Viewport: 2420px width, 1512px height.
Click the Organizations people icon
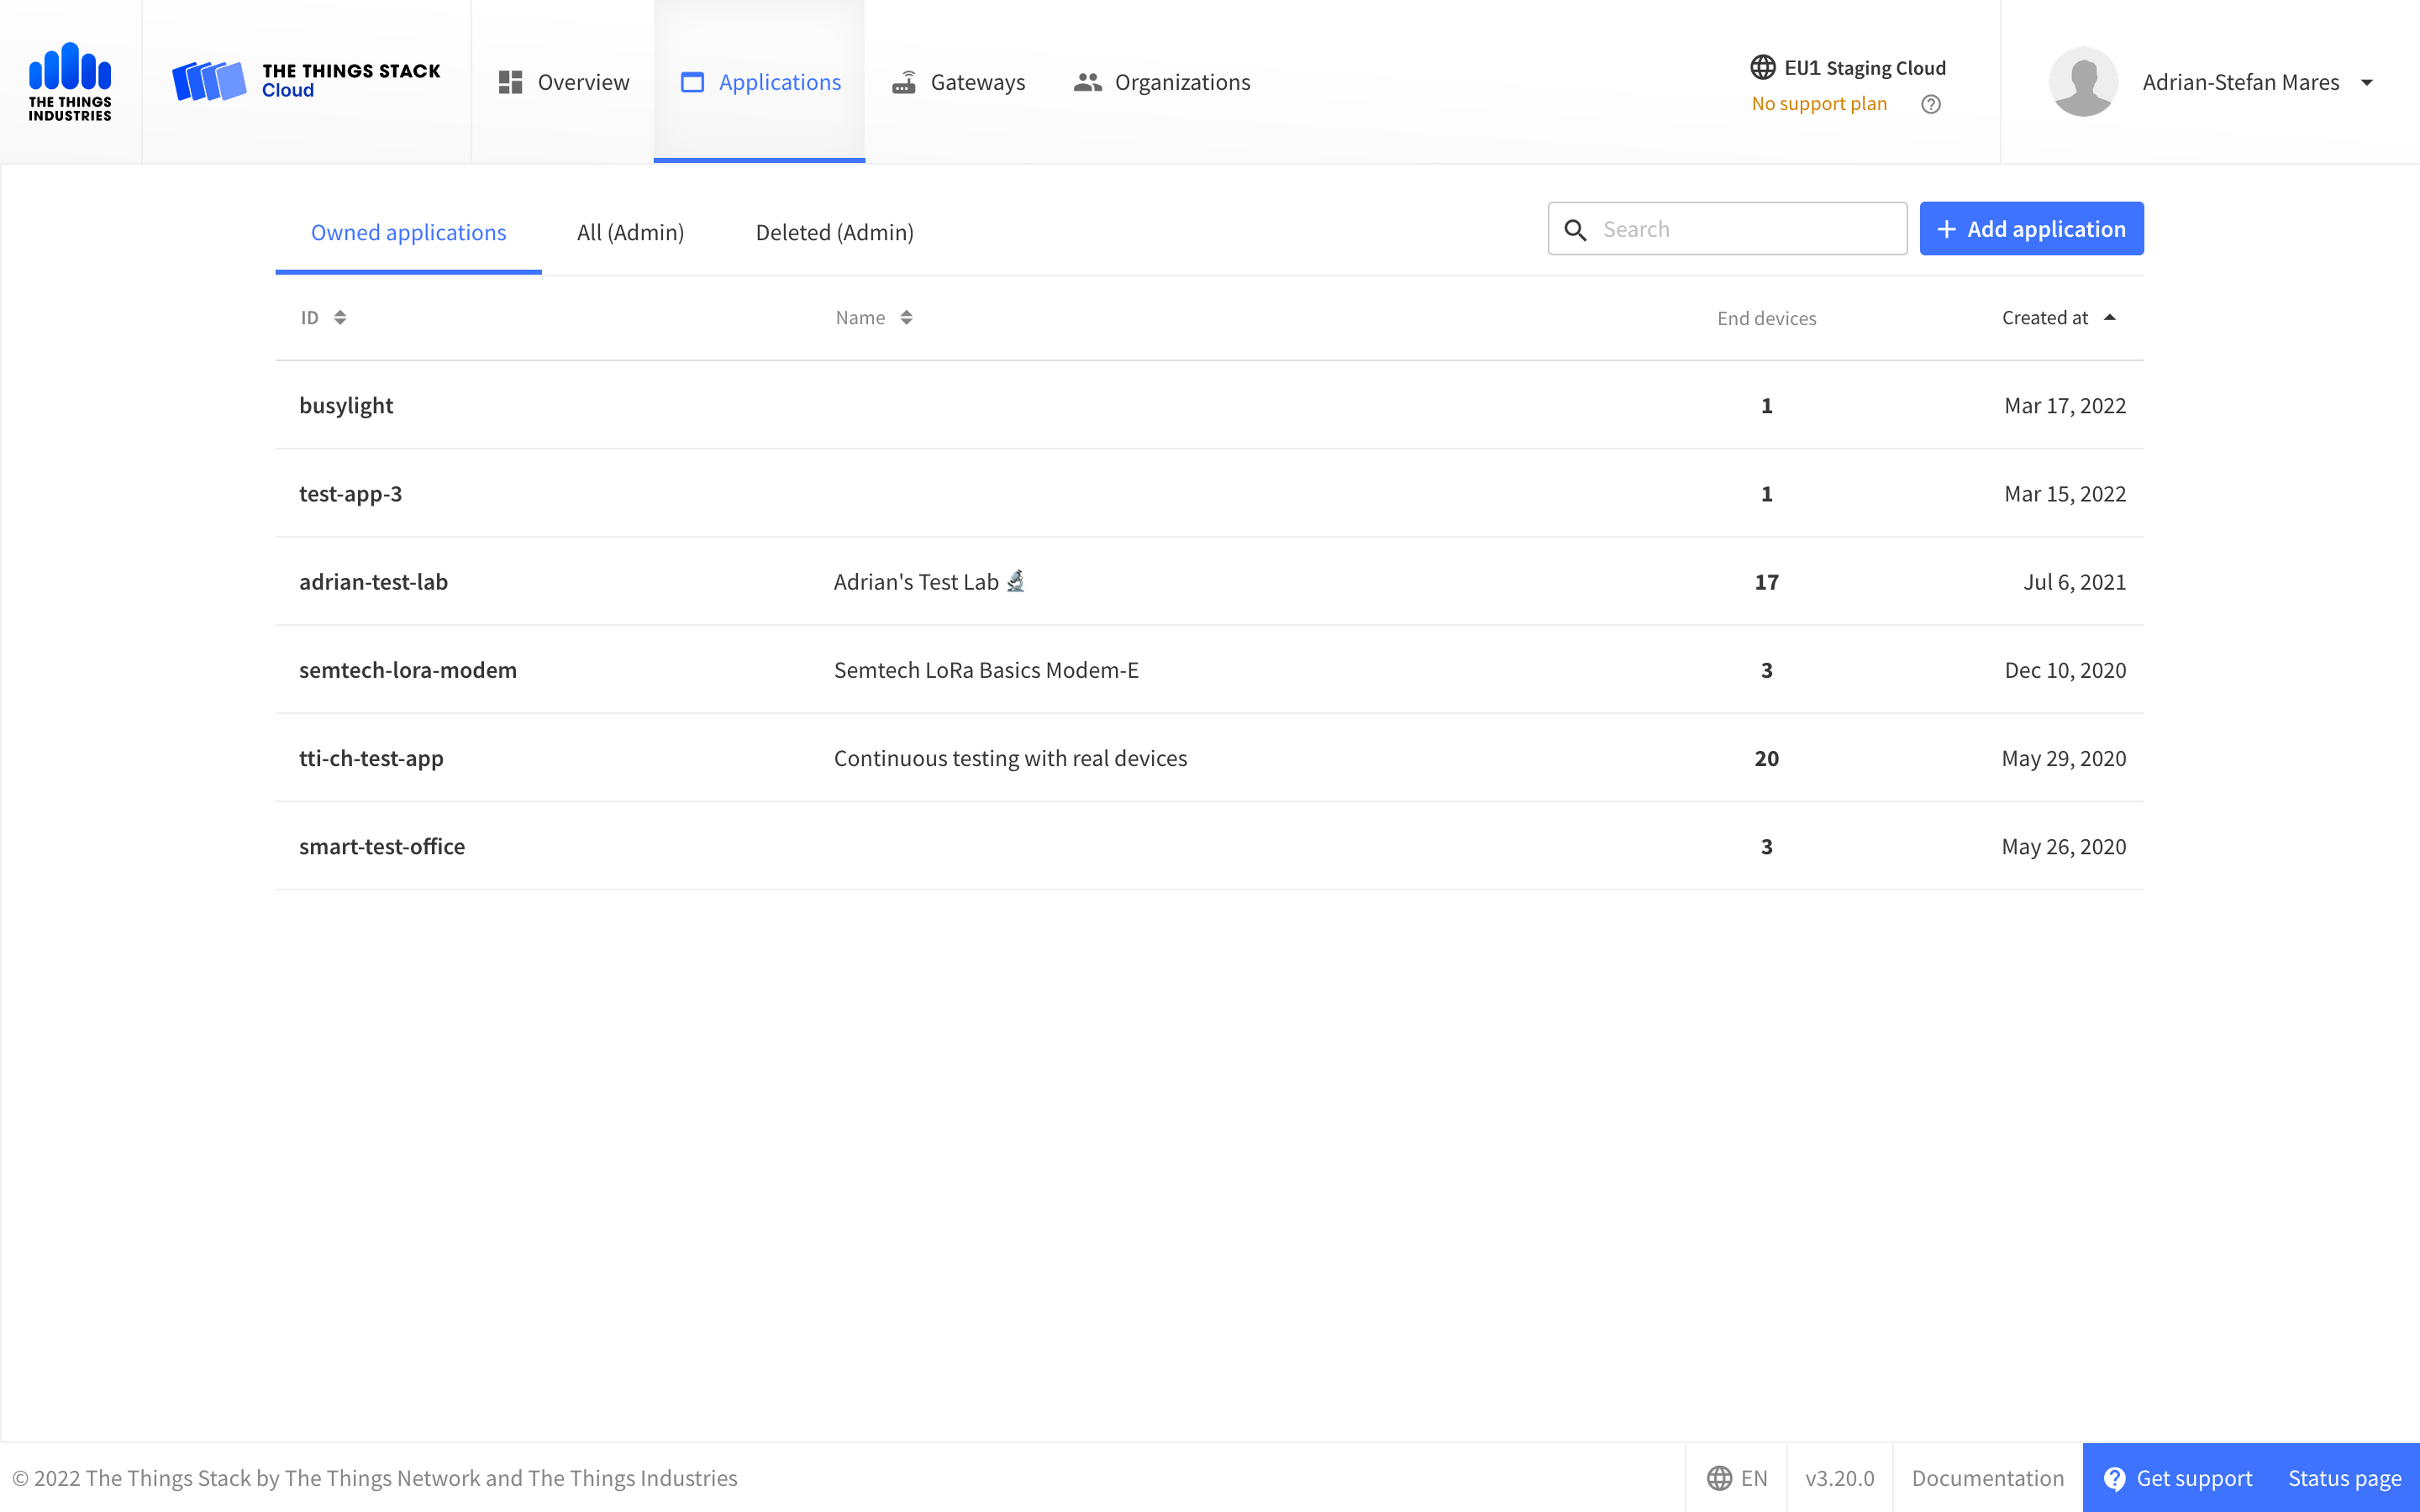pos(1089,82)
